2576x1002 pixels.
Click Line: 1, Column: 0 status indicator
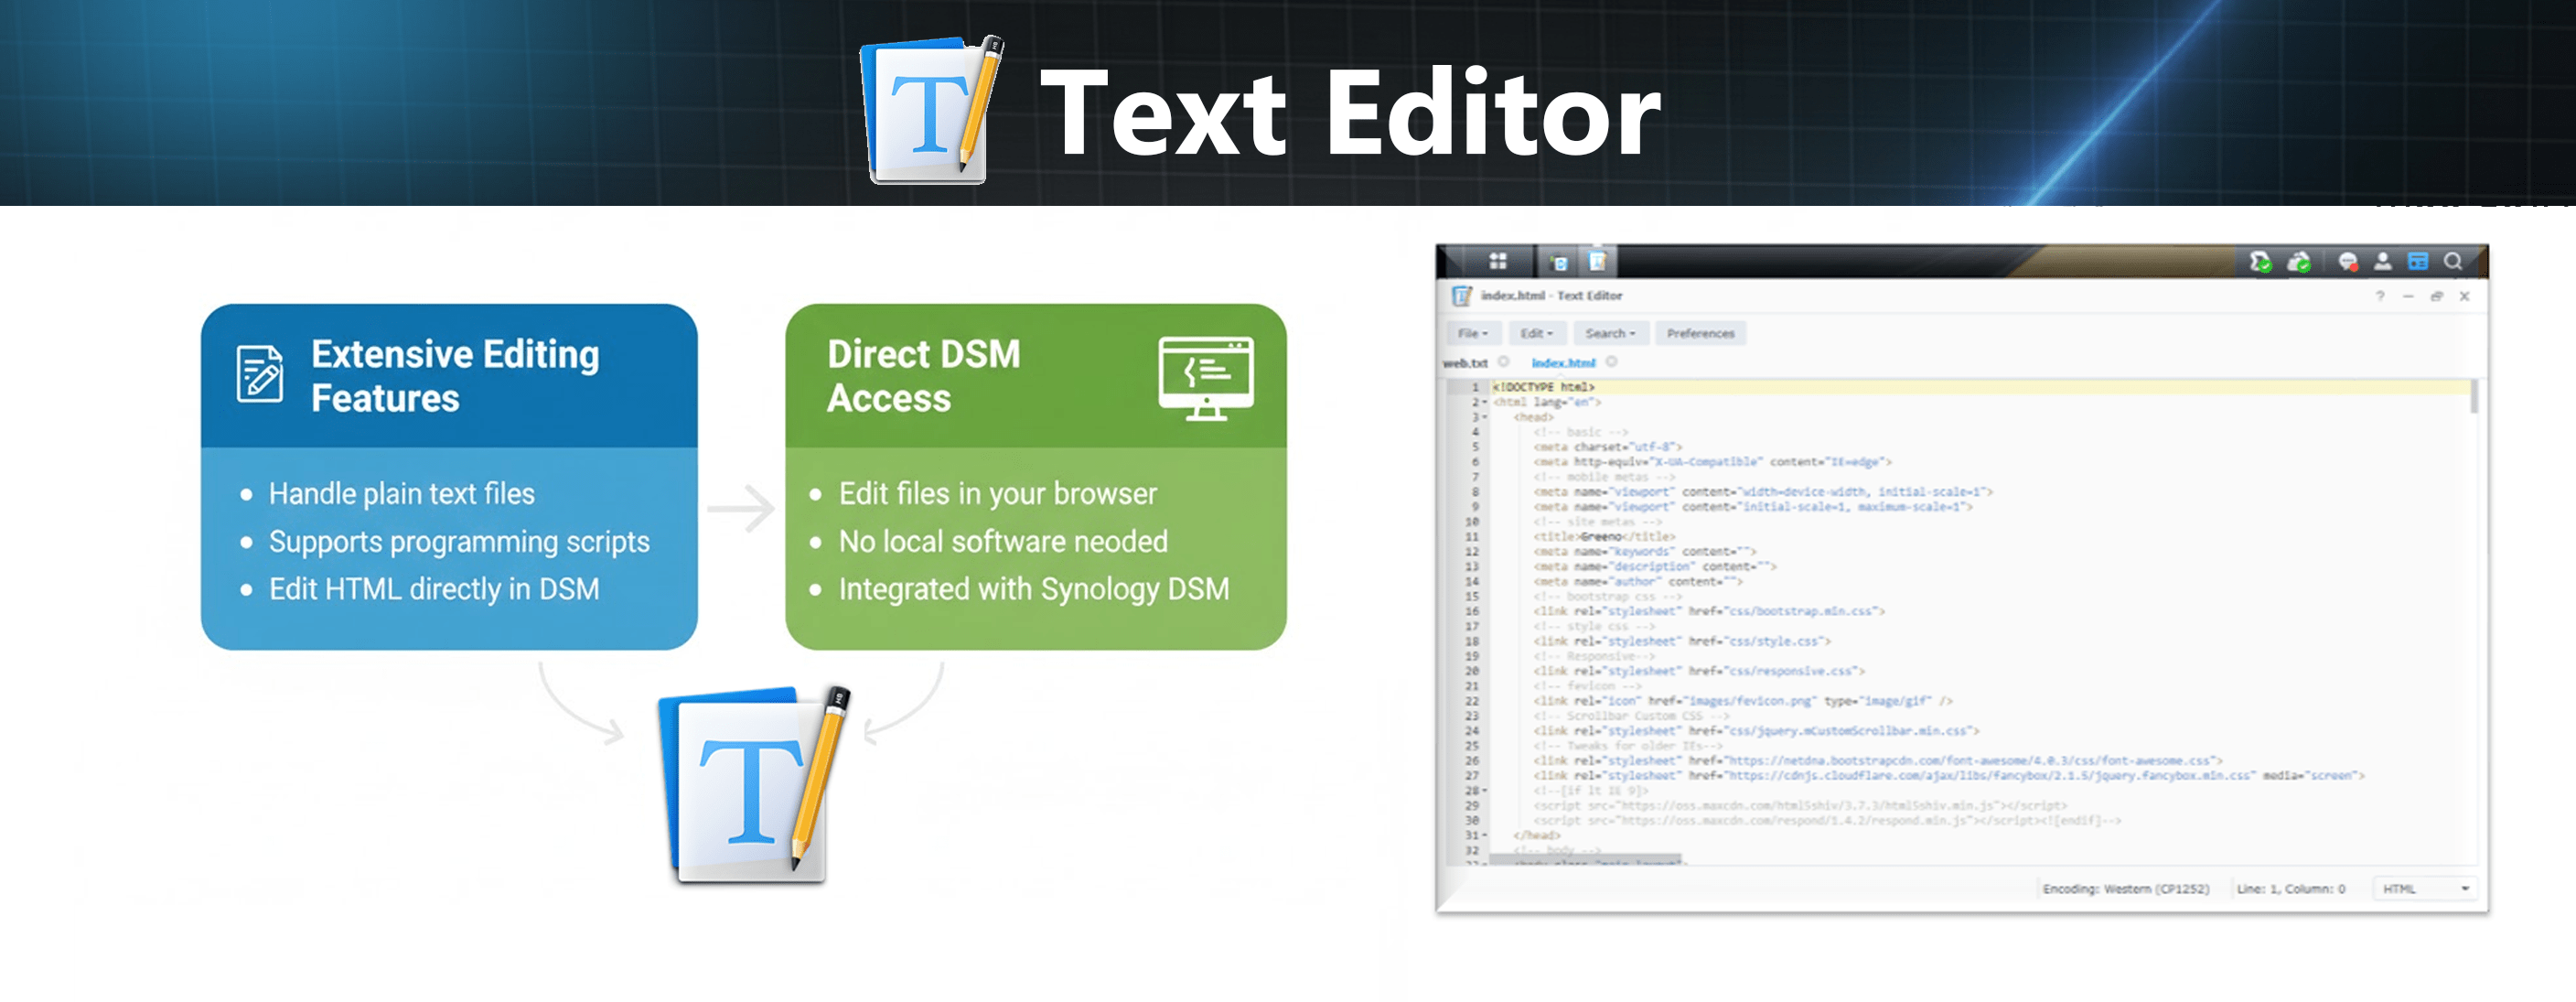click(x=2293, y=888)
